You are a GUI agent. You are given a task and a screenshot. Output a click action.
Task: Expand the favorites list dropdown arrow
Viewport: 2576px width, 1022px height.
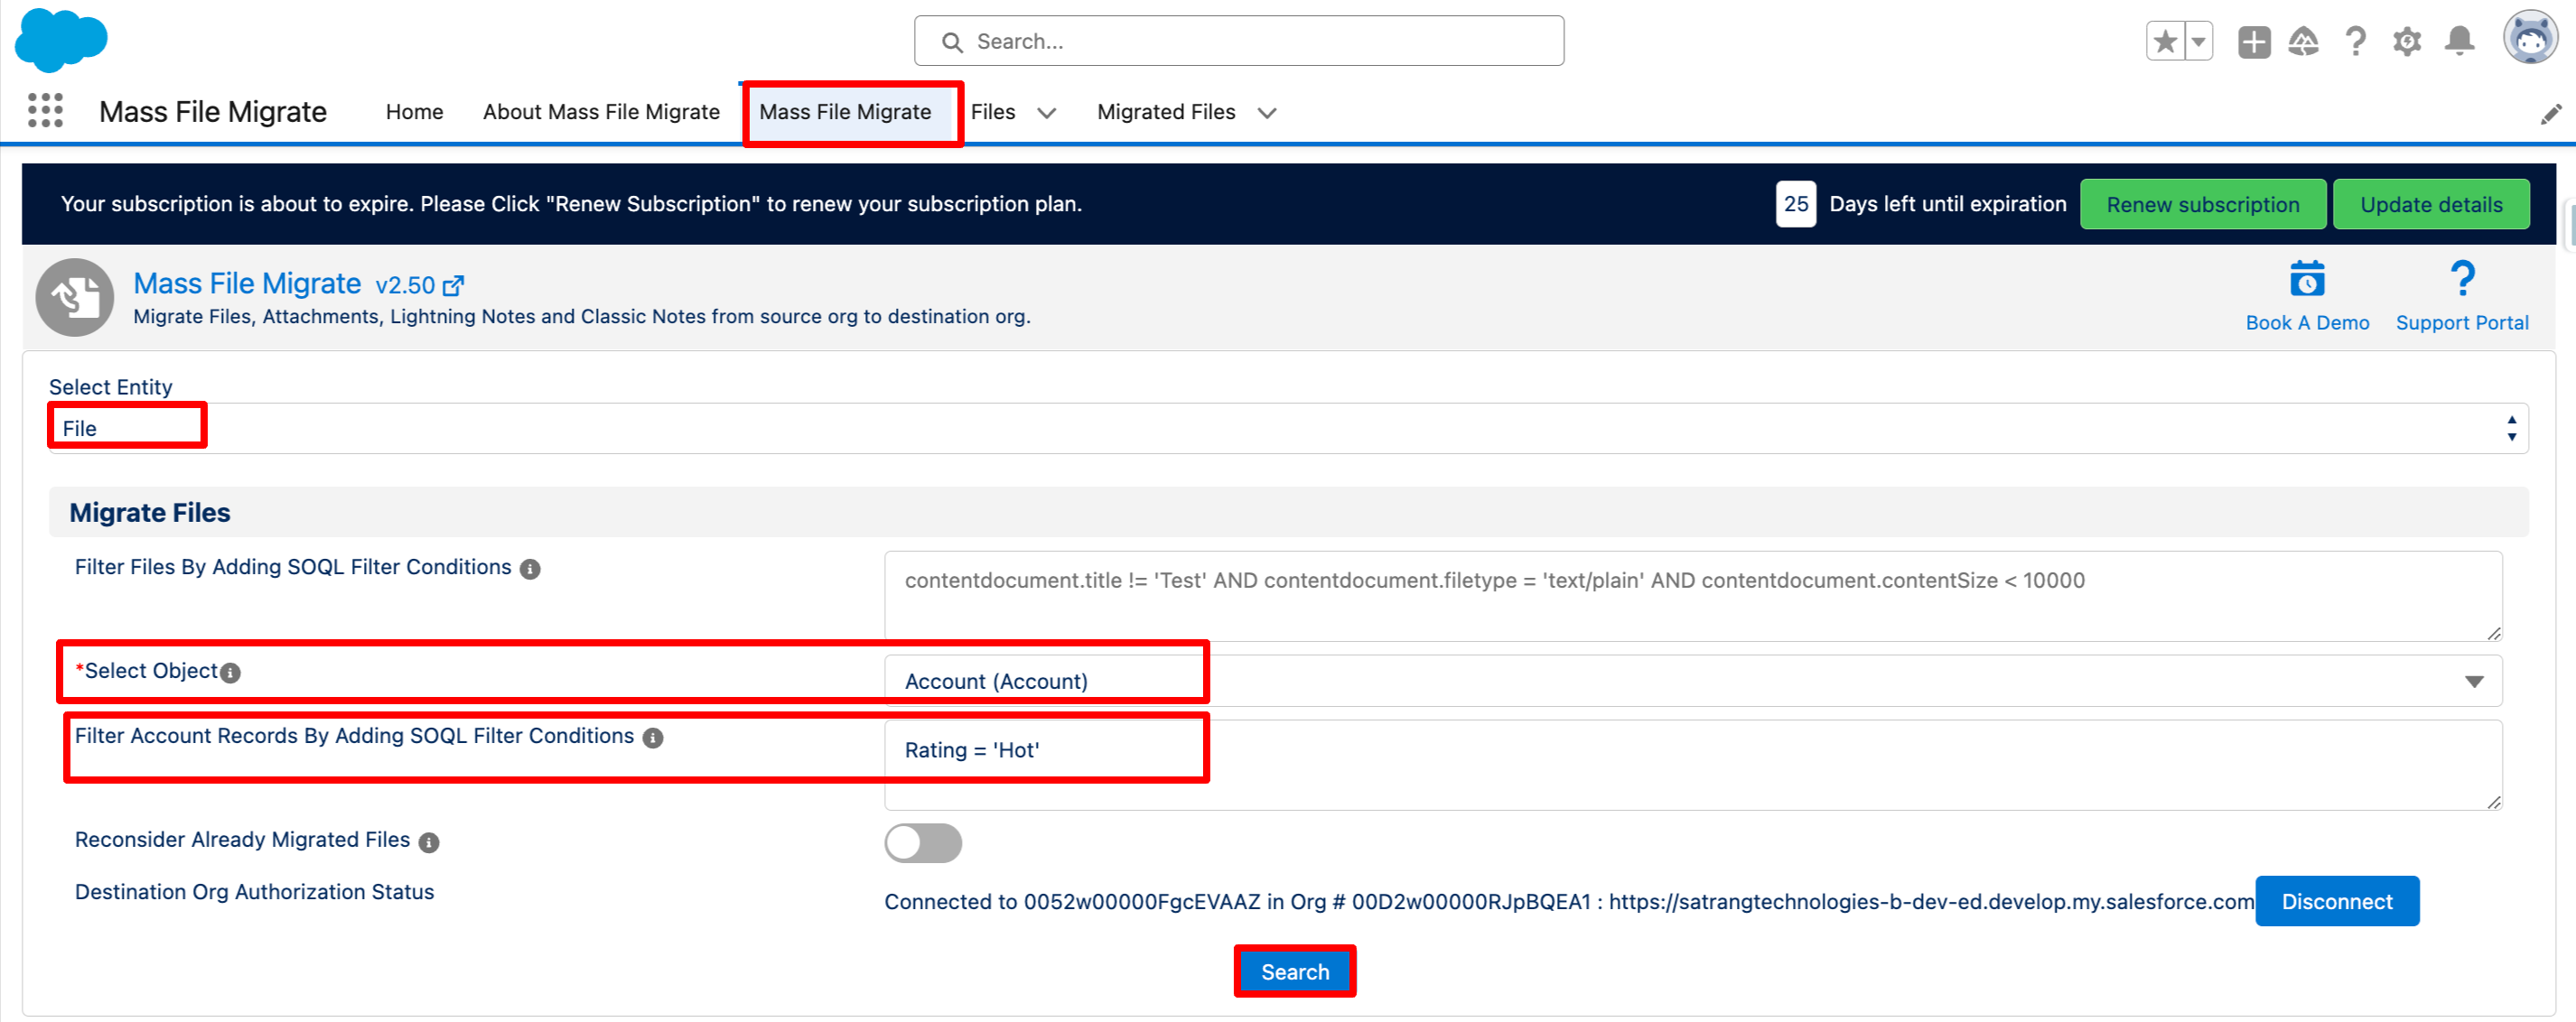pos(2198,42)
